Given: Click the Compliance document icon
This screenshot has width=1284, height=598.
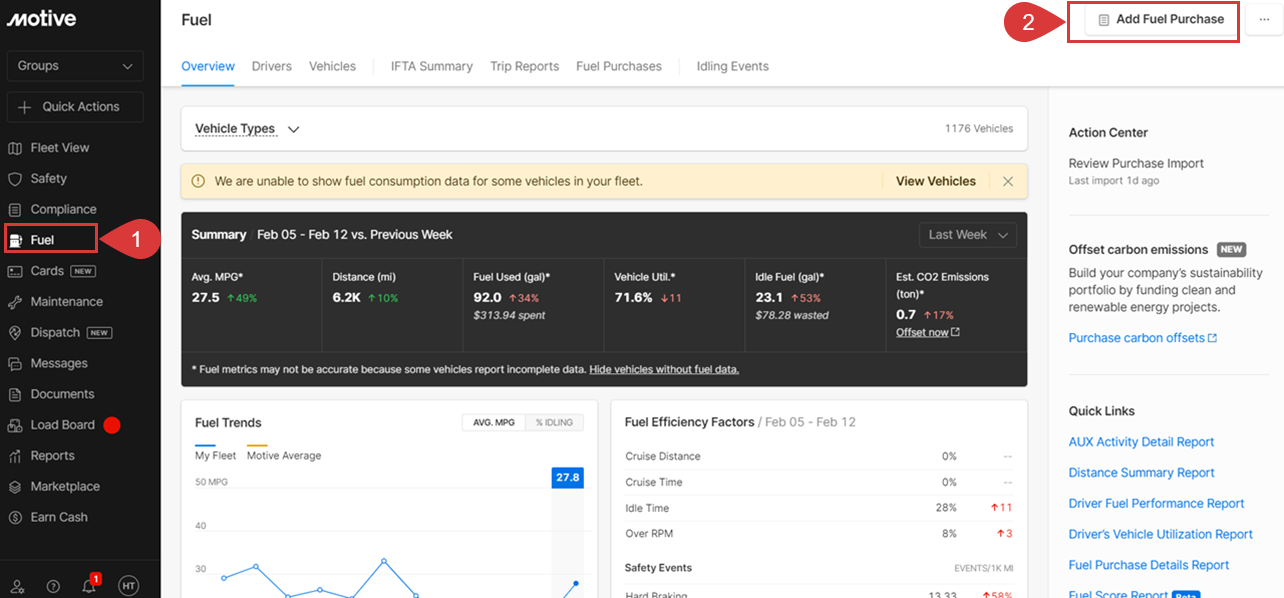Looking at the screenshot, I should click(15, 210).
